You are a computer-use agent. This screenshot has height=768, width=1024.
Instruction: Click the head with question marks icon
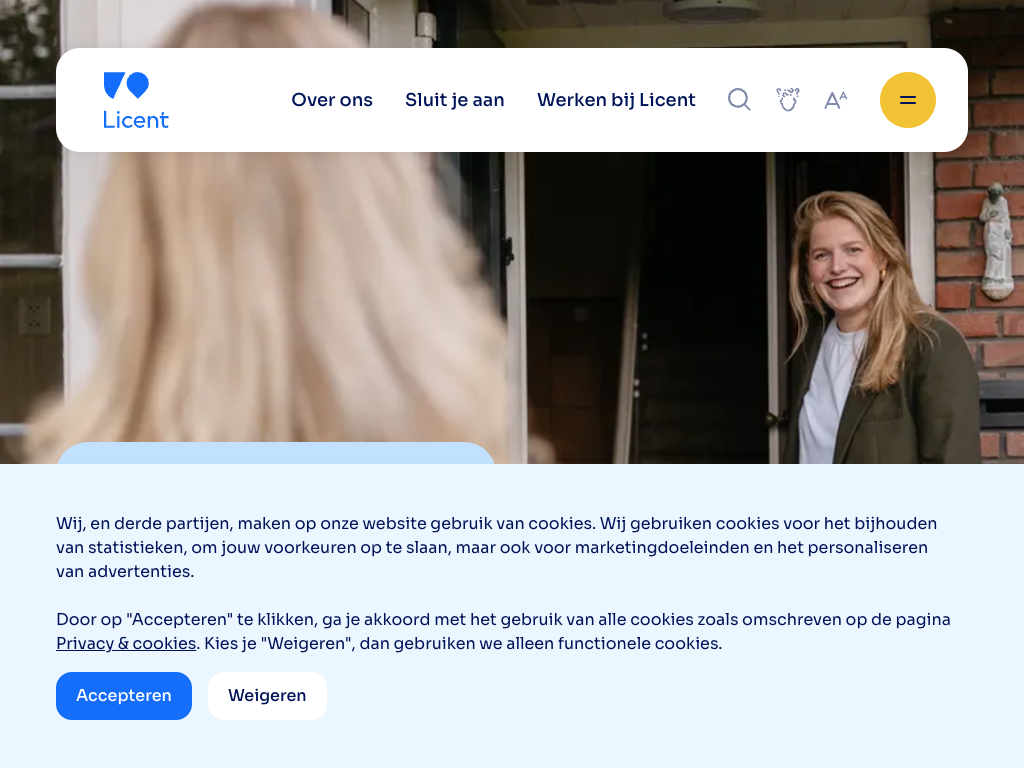tap(788, 100)
